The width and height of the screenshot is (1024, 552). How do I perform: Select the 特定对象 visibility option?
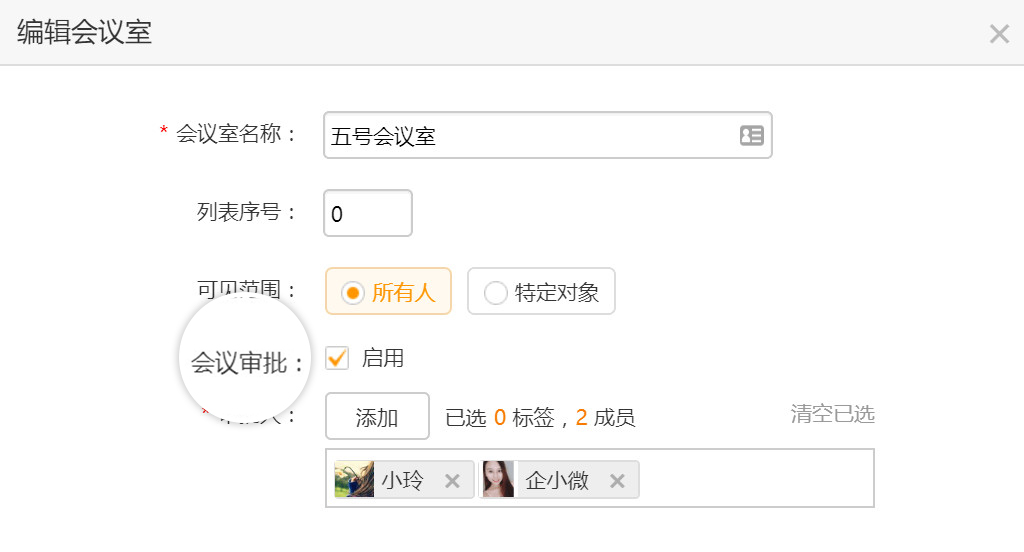[541, 291]
